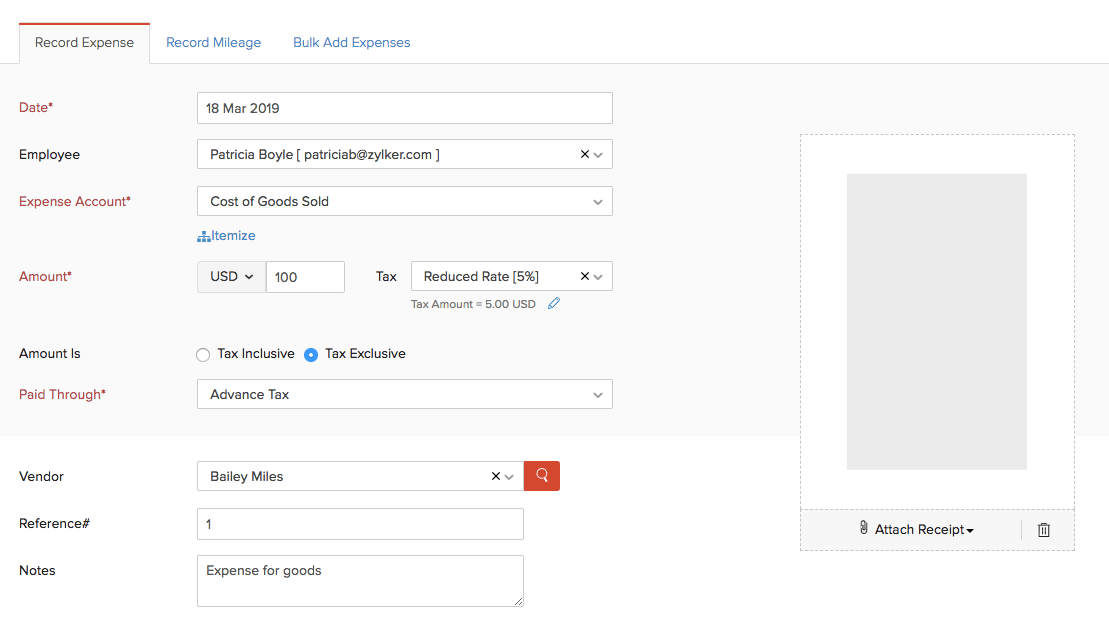The height and width of the screenshot is (623, 1109).
Task: Click the Date input field
Action: 404,108
